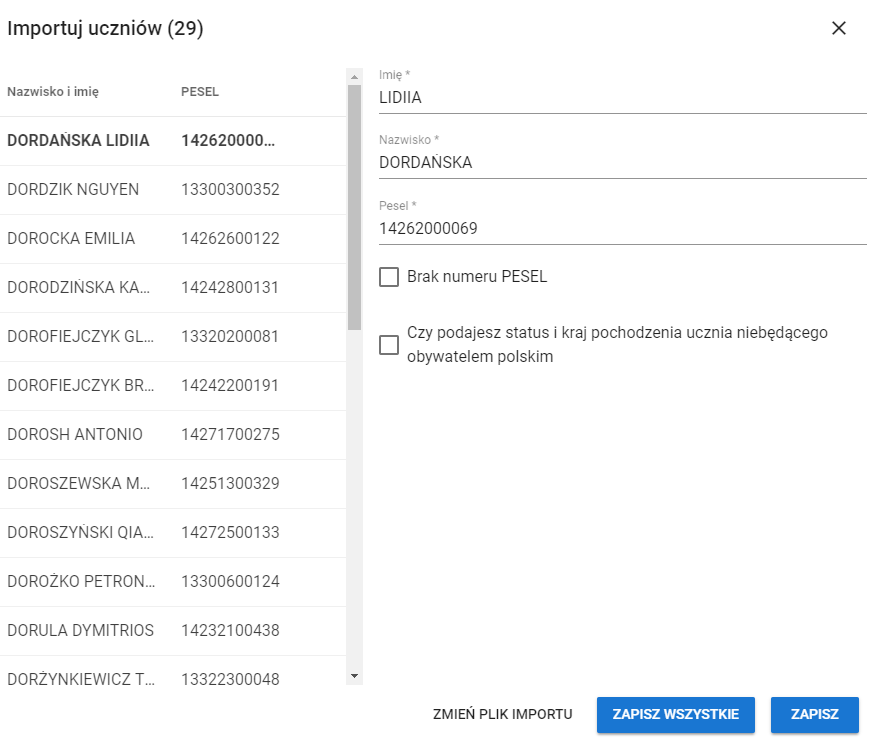Select the DORDAŃSKA LIDIIA entry
This screenshot has height=741, width=875.
tap(78, 141)
